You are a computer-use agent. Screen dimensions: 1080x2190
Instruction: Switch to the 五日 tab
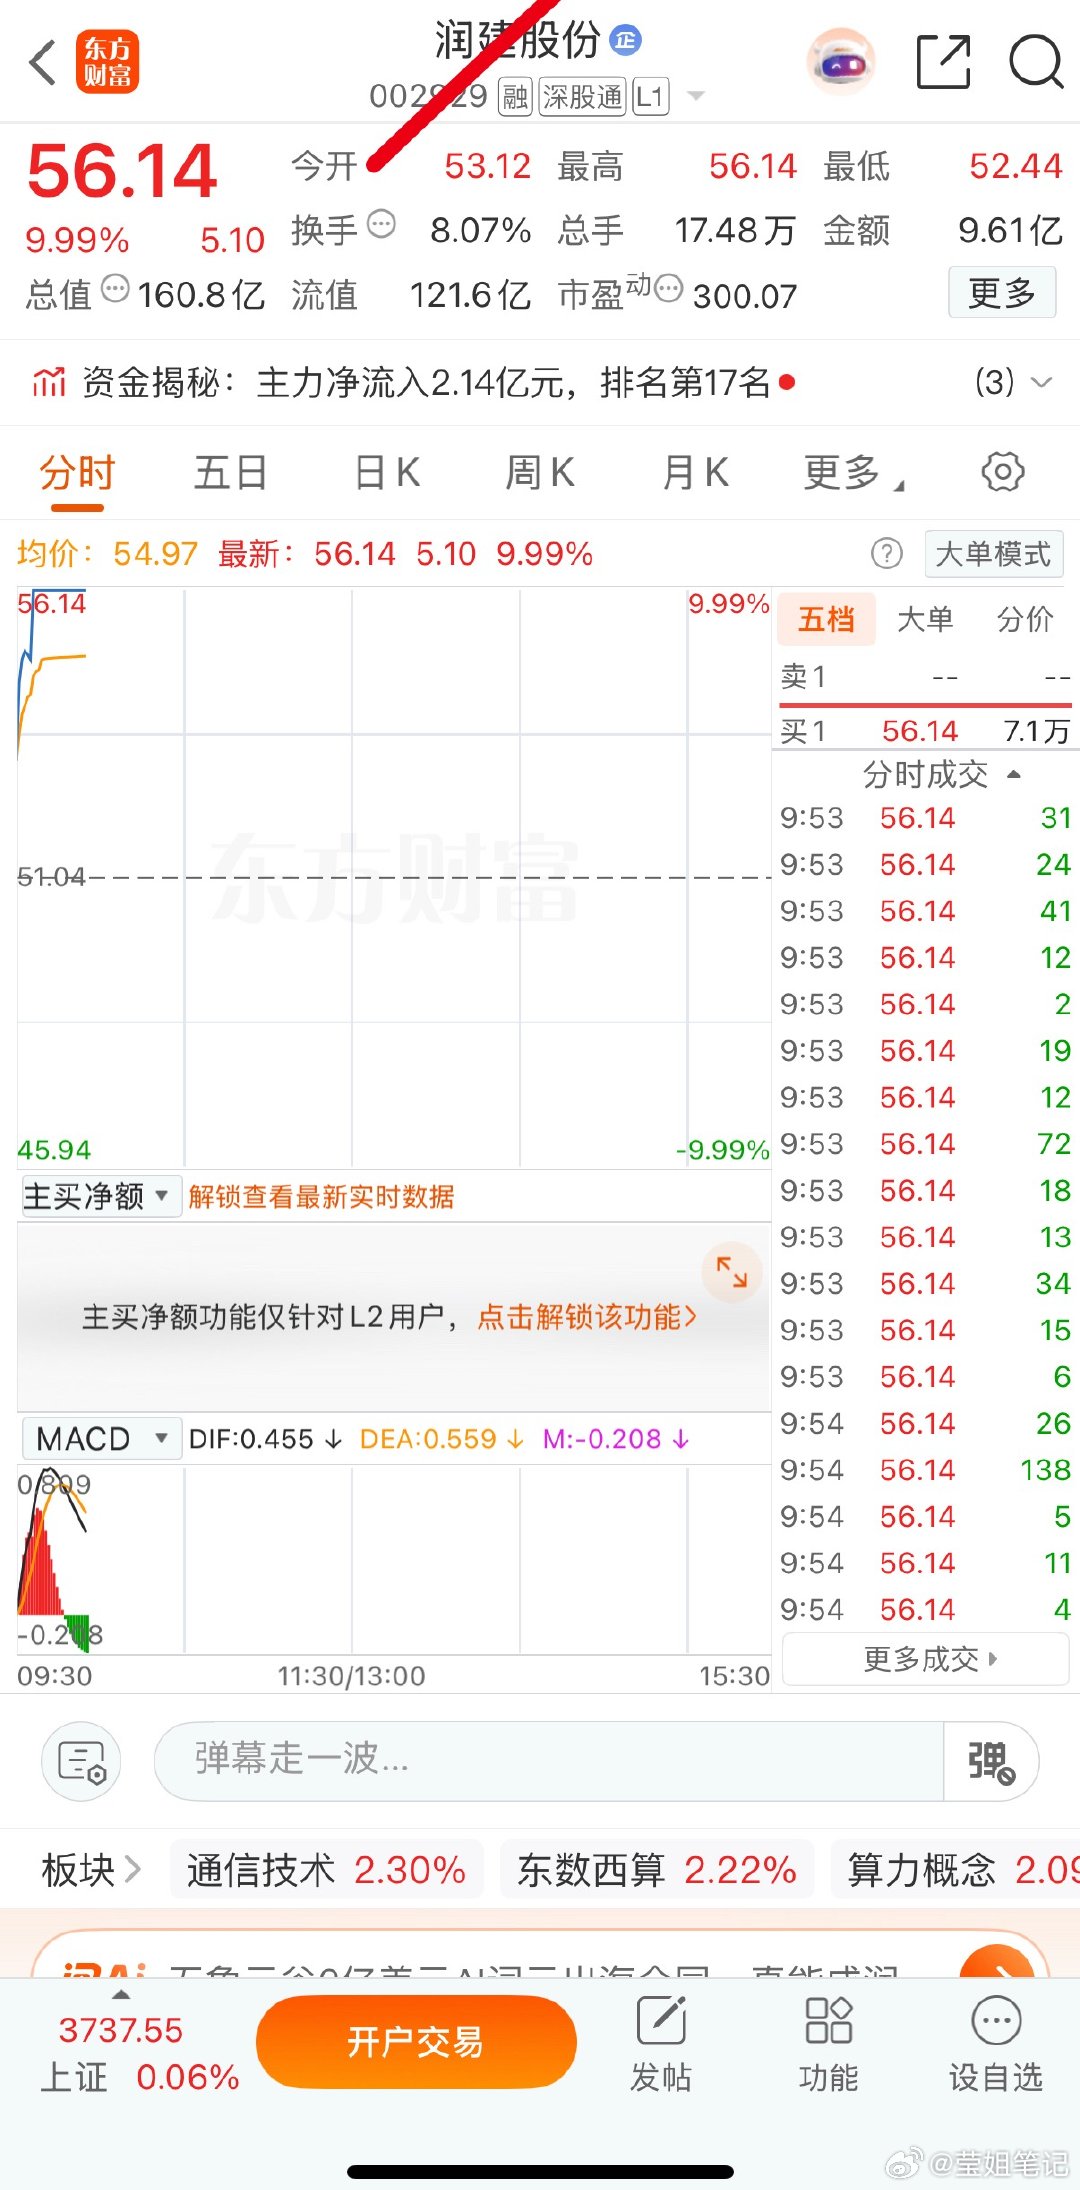[230, 472]
